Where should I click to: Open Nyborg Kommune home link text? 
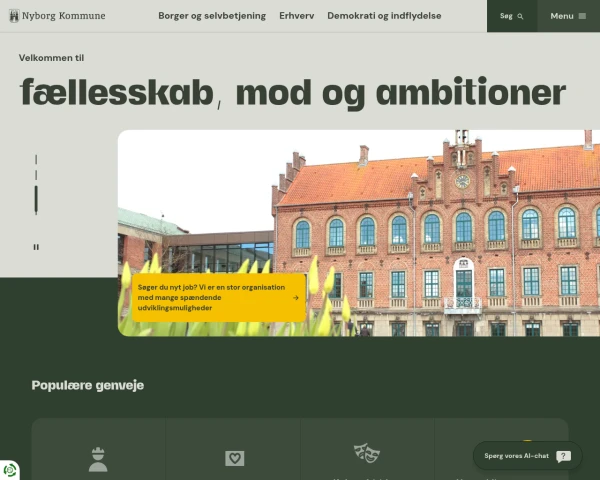click(64, 16)
